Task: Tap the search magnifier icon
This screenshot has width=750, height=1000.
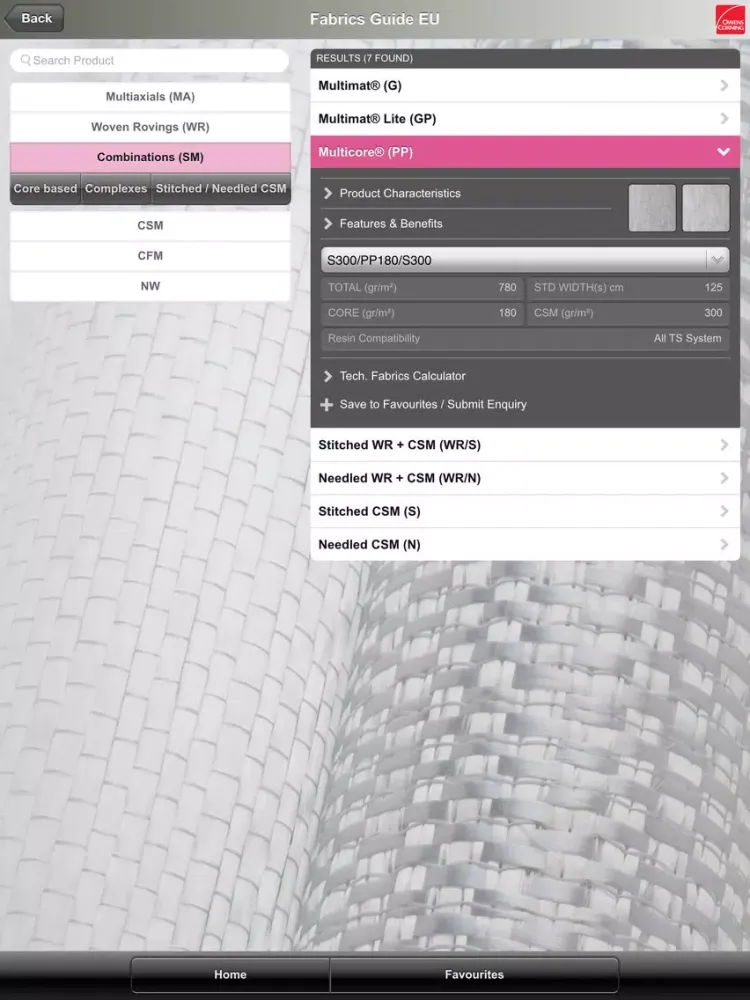Action: (26, 60)
